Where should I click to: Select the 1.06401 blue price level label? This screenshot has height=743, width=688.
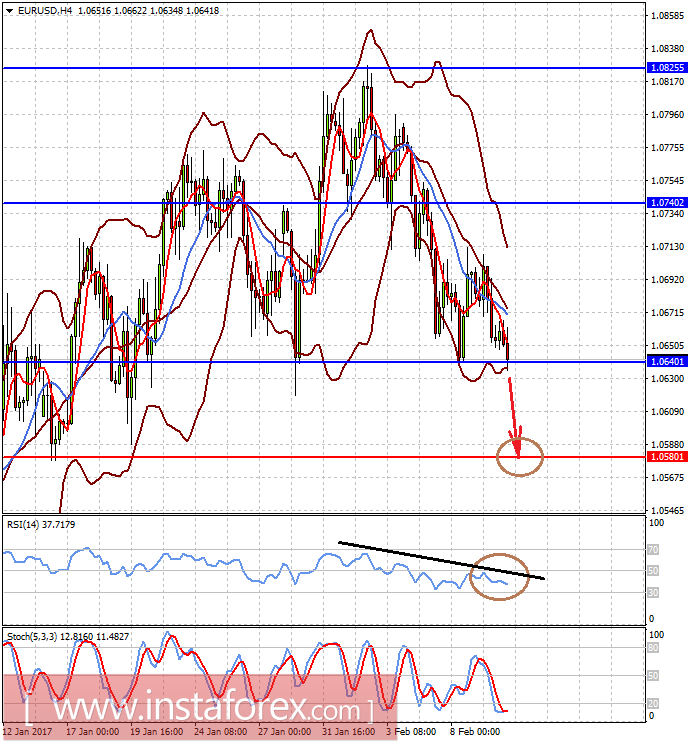click(667, 362)
